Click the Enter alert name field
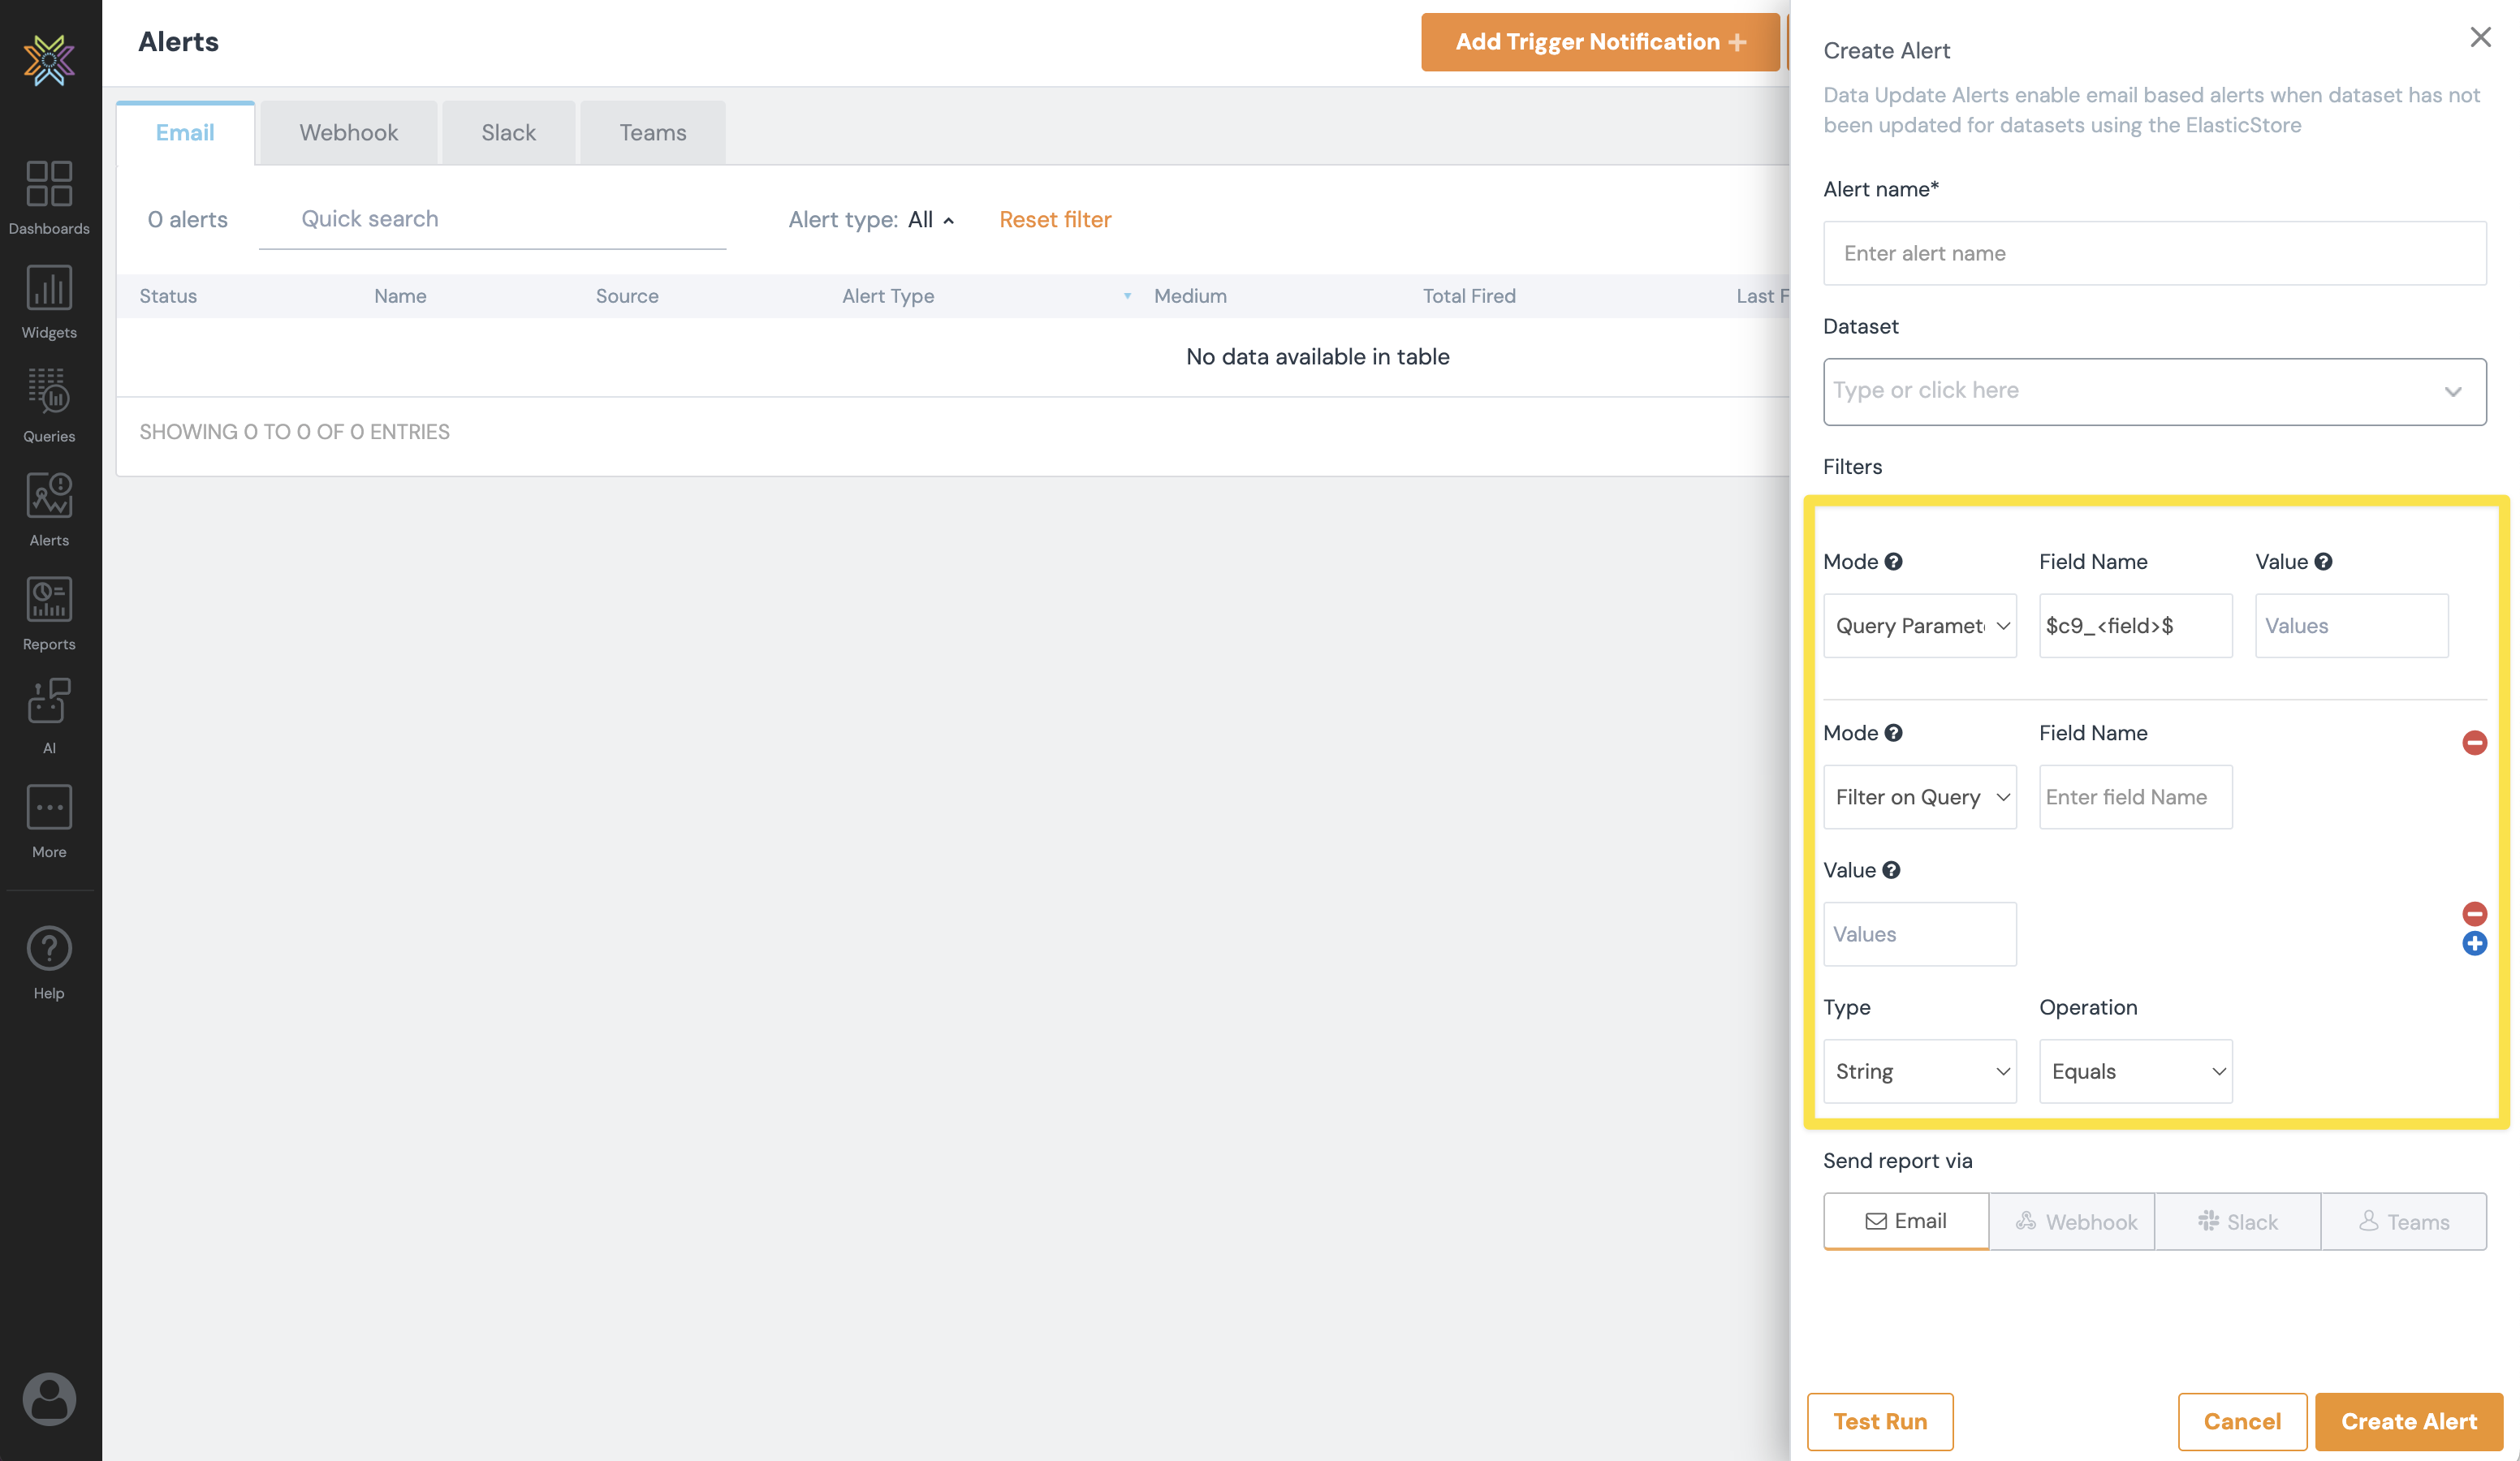Screen dimensions: 2520x1461 2154,253
